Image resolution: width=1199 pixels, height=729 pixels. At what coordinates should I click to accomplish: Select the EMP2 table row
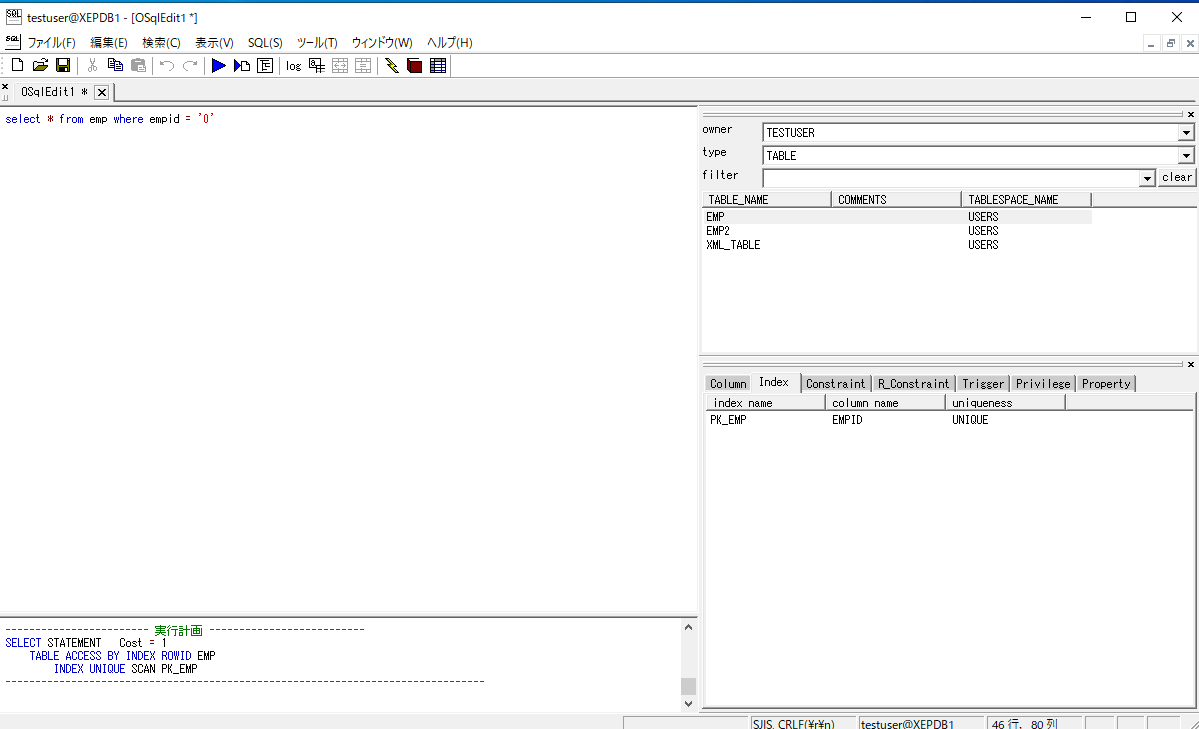coord(718,231)
